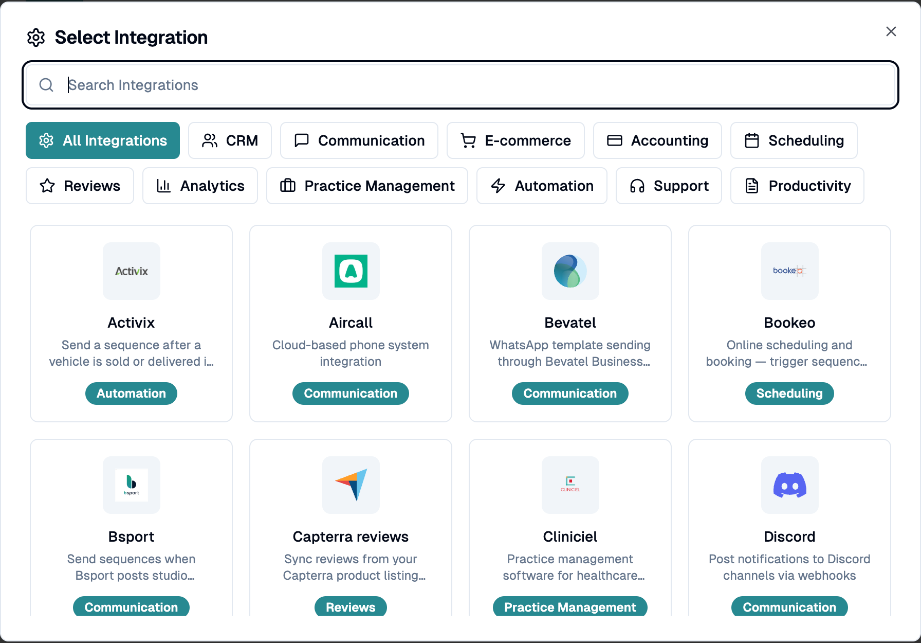Click 'Cloud-based phone system integration' description
This screenshot has width=921, height=643.
(x=351, y=354)
